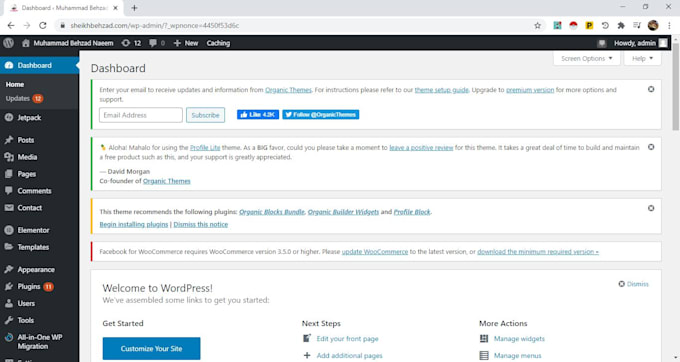Open Updates submenu with 12 badge

24,98
